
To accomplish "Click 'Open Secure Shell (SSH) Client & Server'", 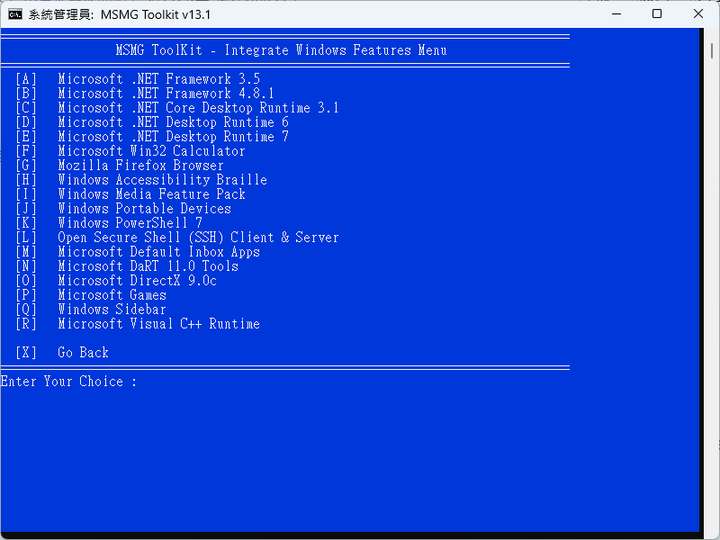I will (198, 237).
